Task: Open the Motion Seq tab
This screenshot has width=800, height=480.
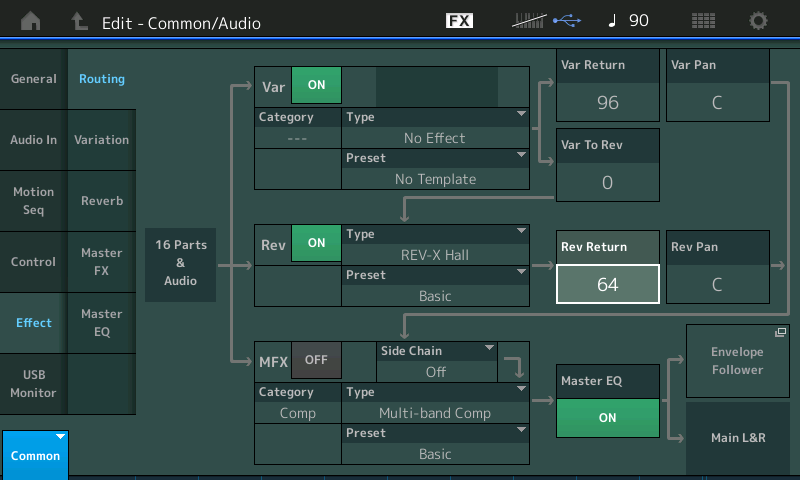Action: click(x=34, y=201)
